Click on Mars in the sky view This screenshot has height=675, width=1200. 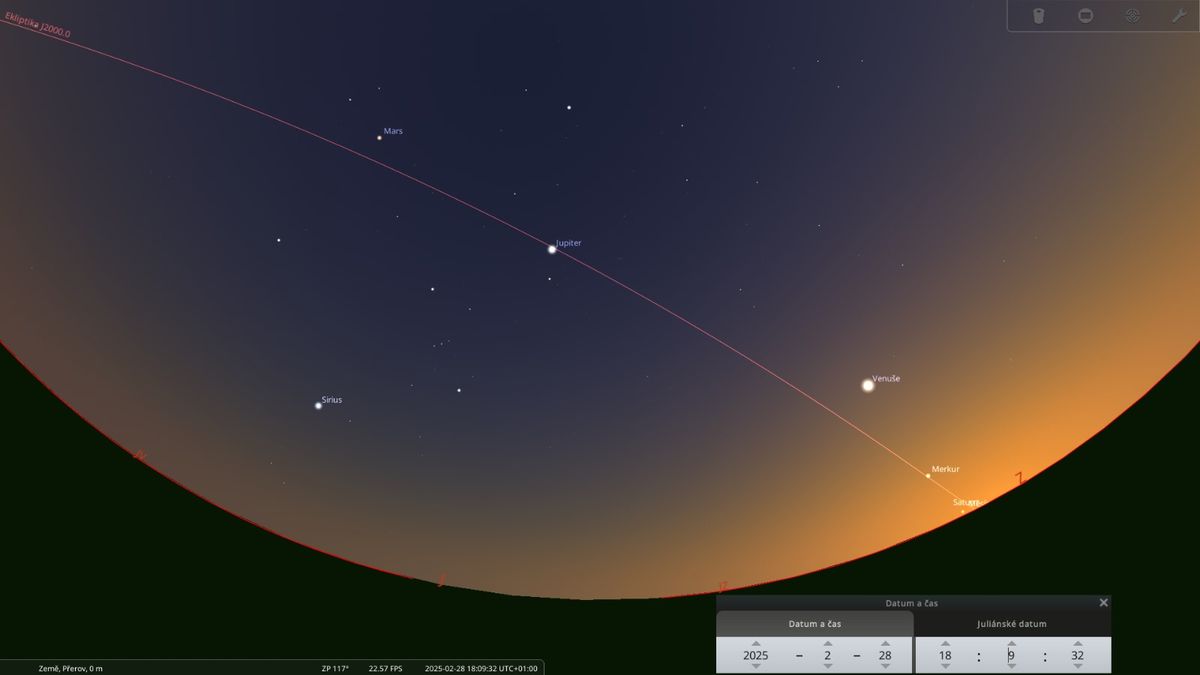tap(379, 137)
